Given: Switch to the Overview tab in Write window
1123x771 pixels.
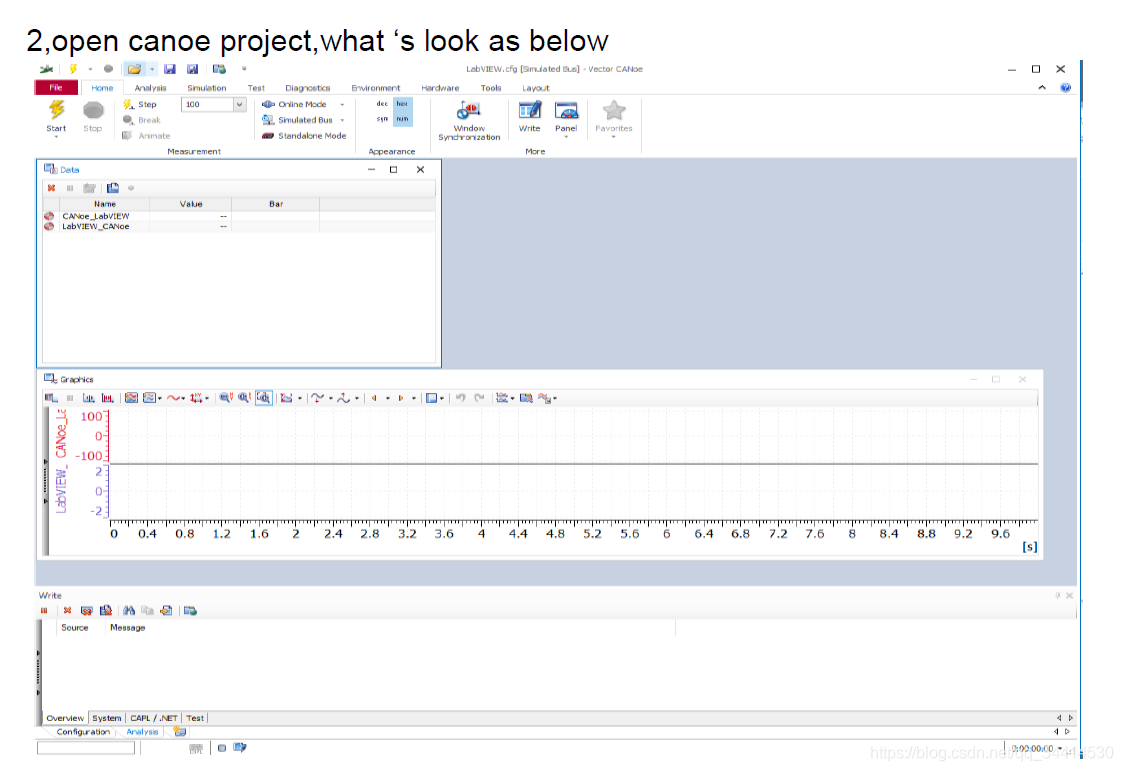Looking at the screenshot, I should coord(64,718).
